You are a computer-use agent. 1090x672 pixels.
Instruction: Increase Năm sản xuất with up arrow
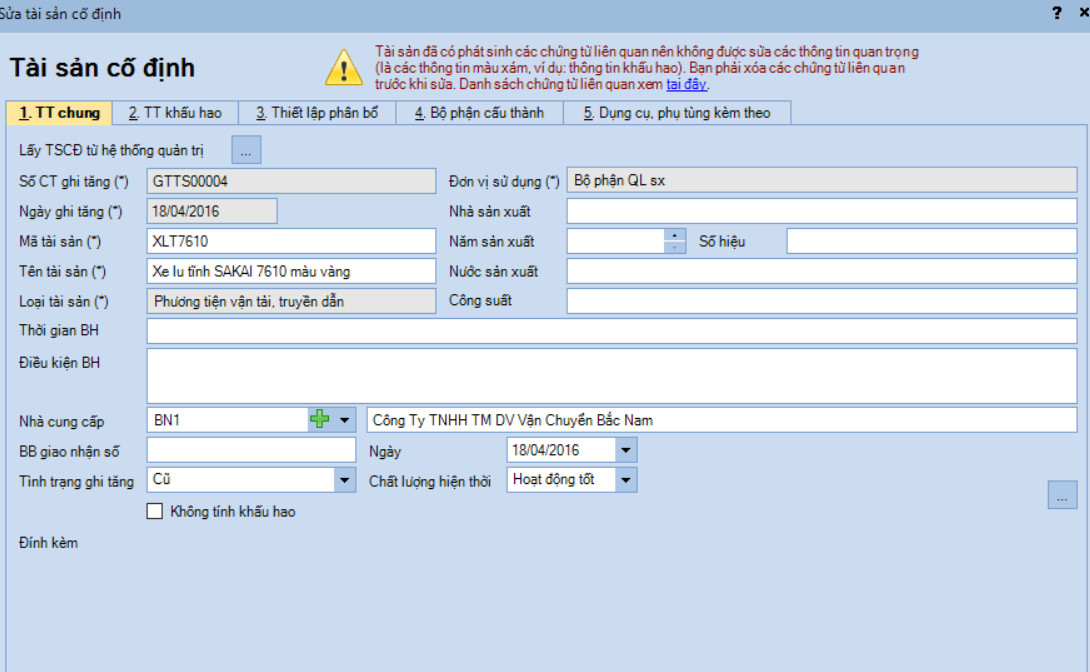point(674,235)
